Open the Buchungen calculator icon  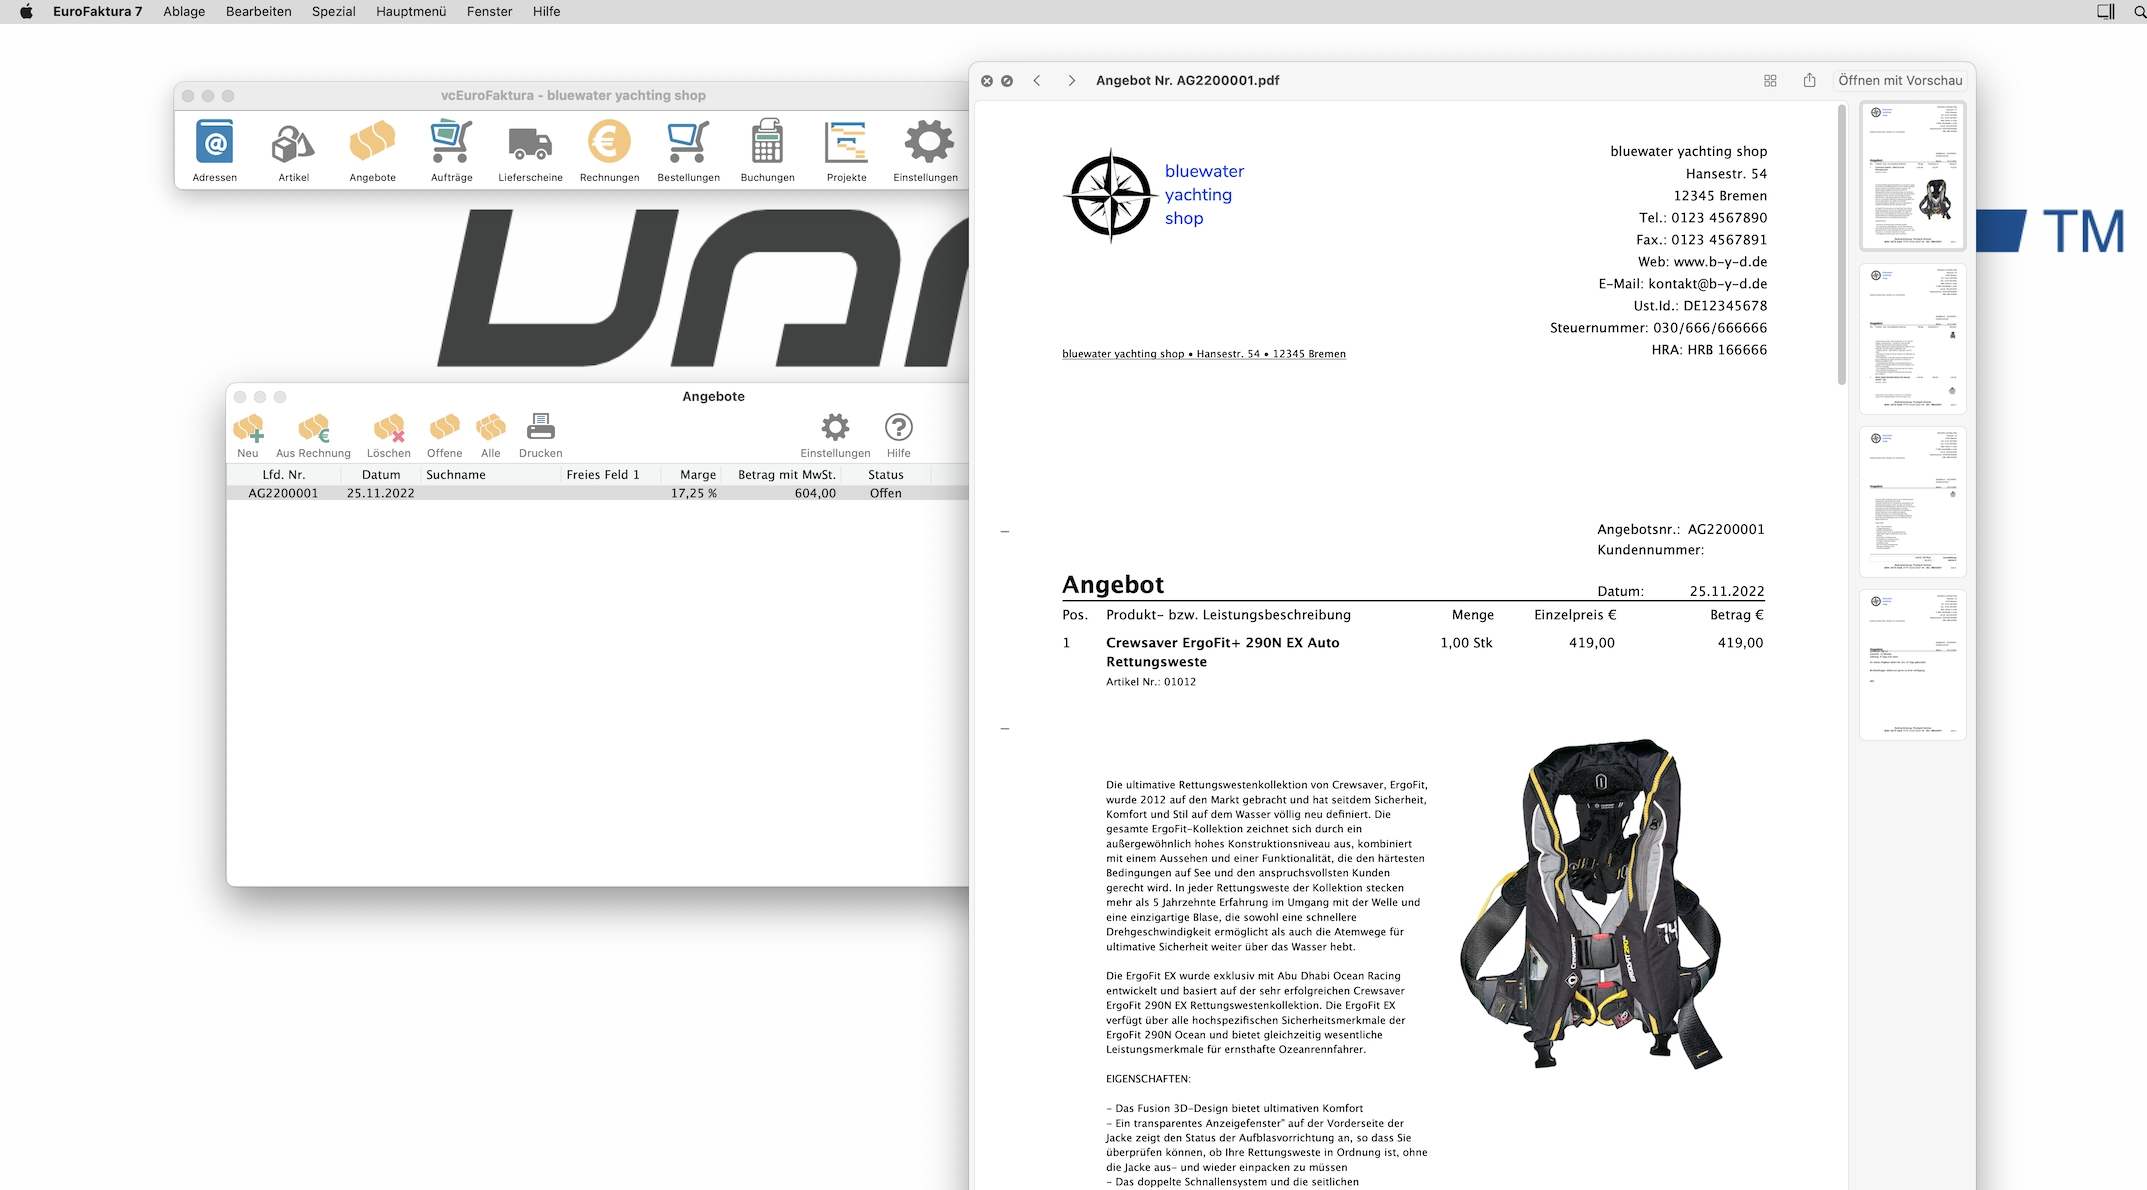[767, 144]
